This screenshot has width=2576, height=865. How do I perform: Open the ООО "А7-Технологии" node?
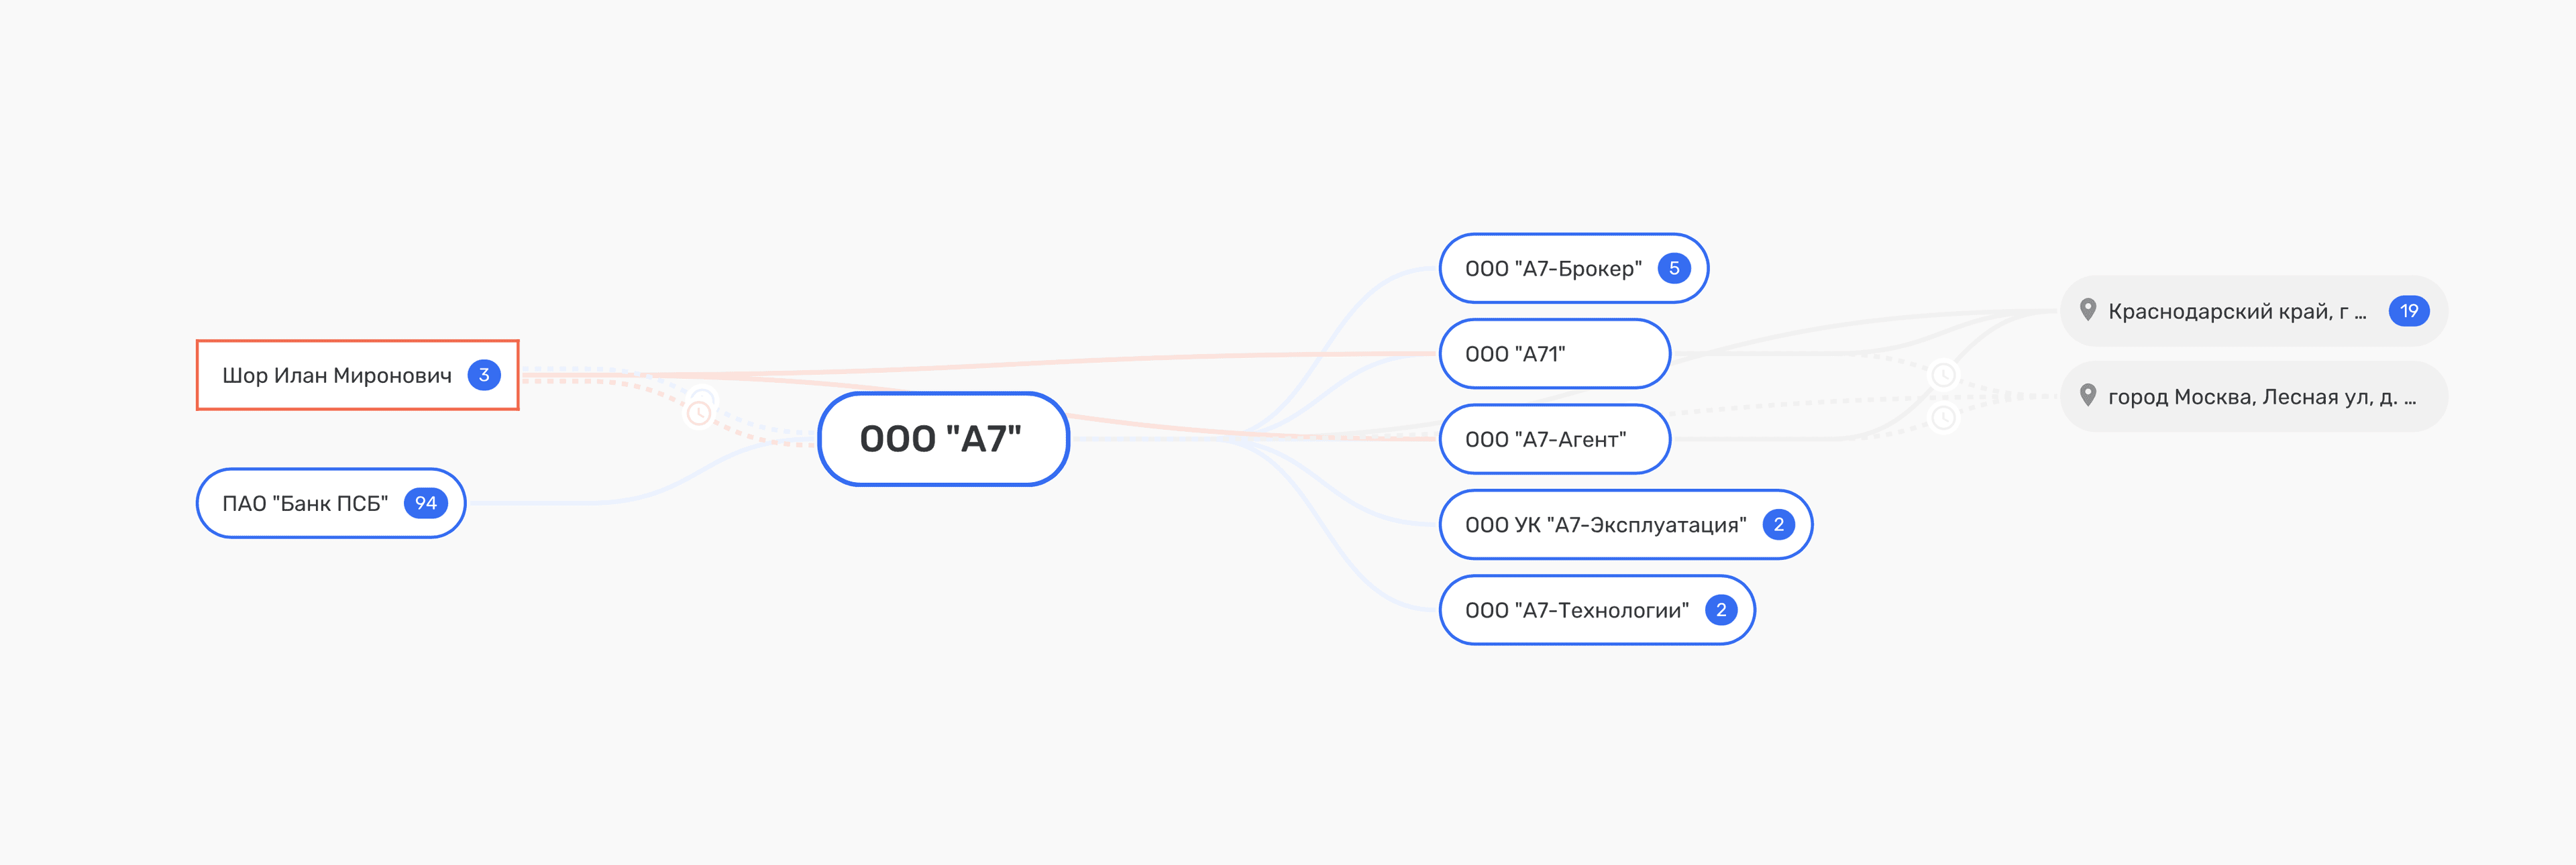coord(1576,610)
